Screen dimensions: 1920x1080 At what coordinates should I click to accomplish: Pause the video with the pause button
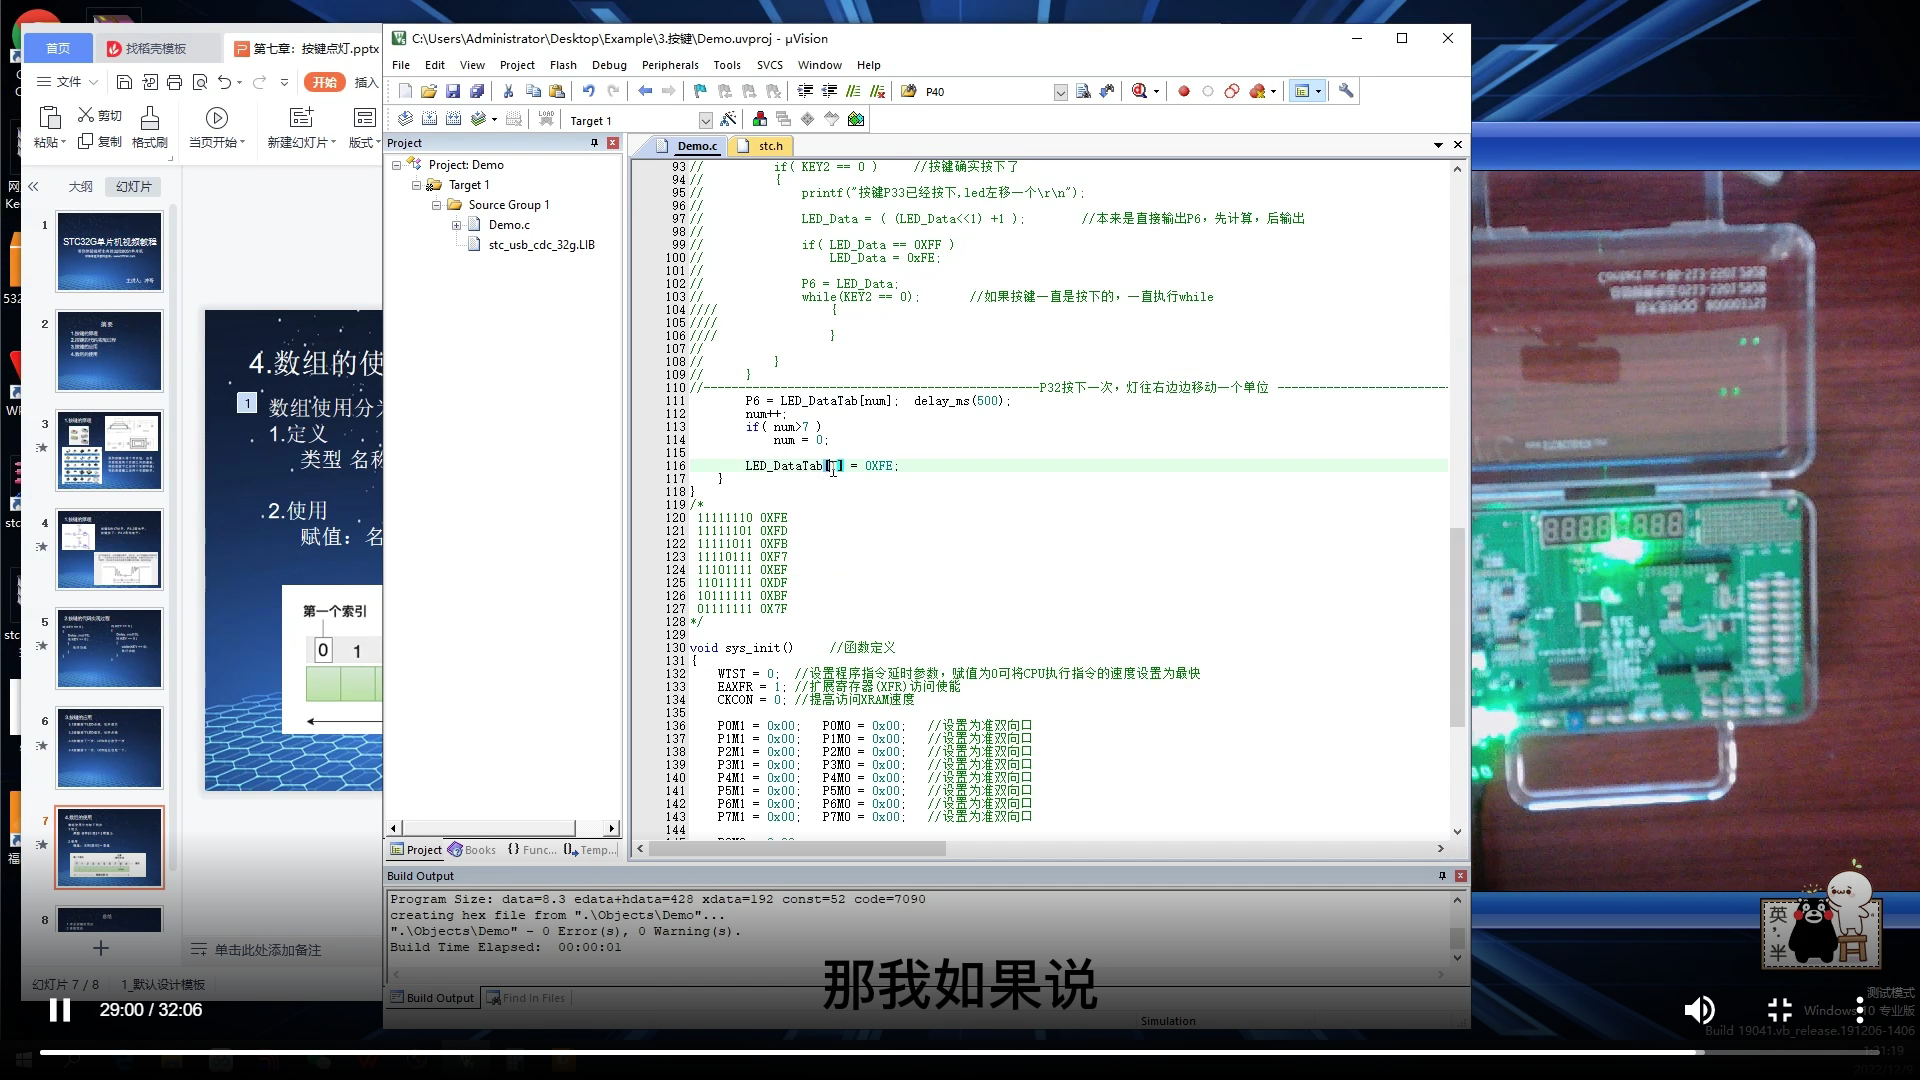coord(60,1010)
